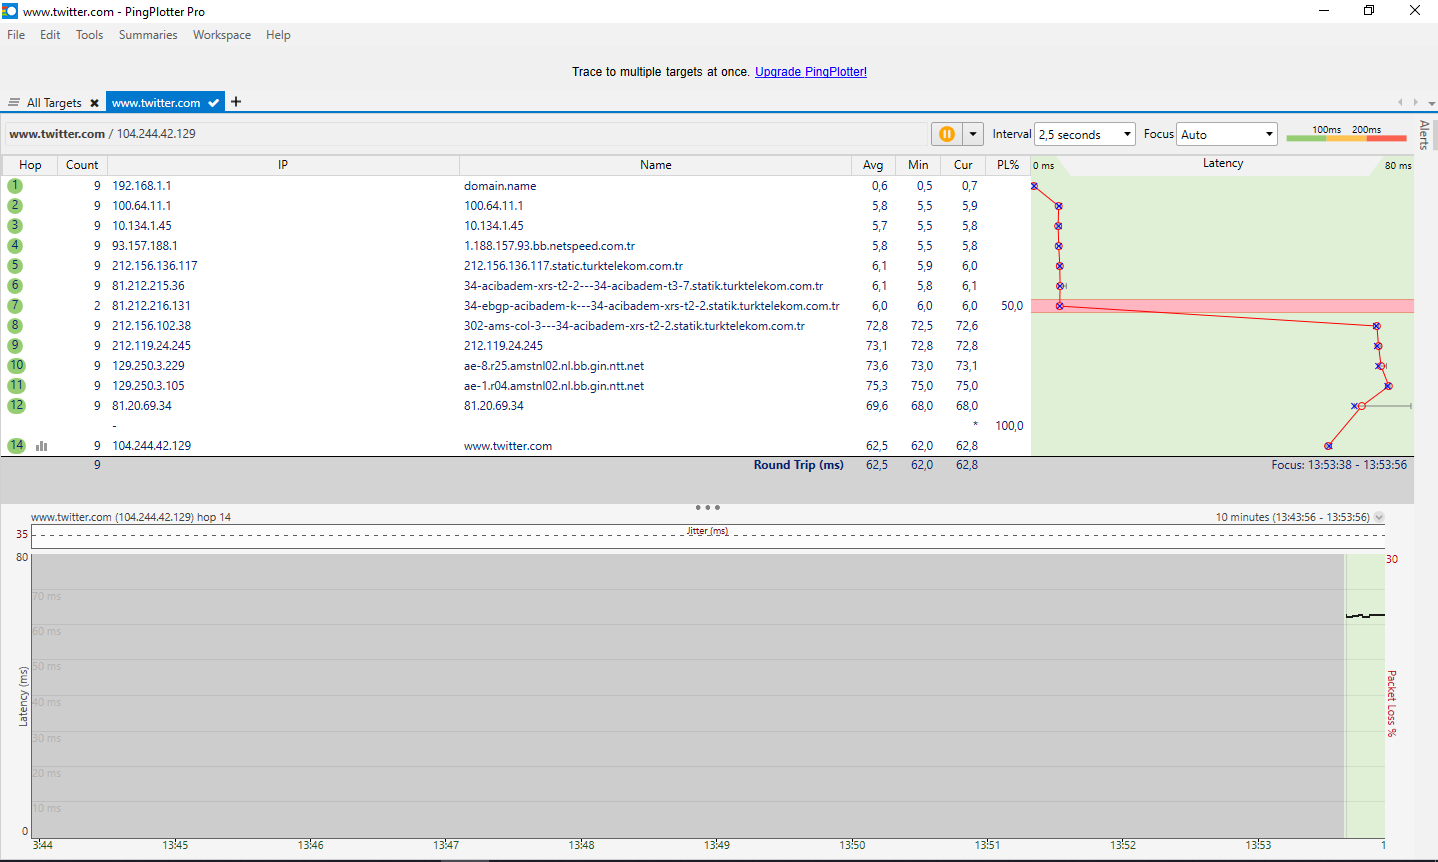Click the 50,0 packet loss value for hop 7
The width and height of the screenshot is (1438, 862).
(1011, 306)
